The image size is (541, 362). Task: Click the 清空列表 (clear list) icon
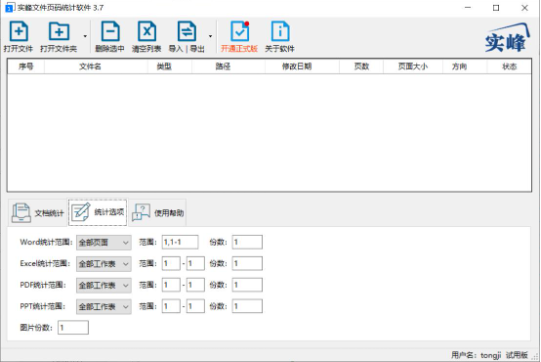point(147,31)
